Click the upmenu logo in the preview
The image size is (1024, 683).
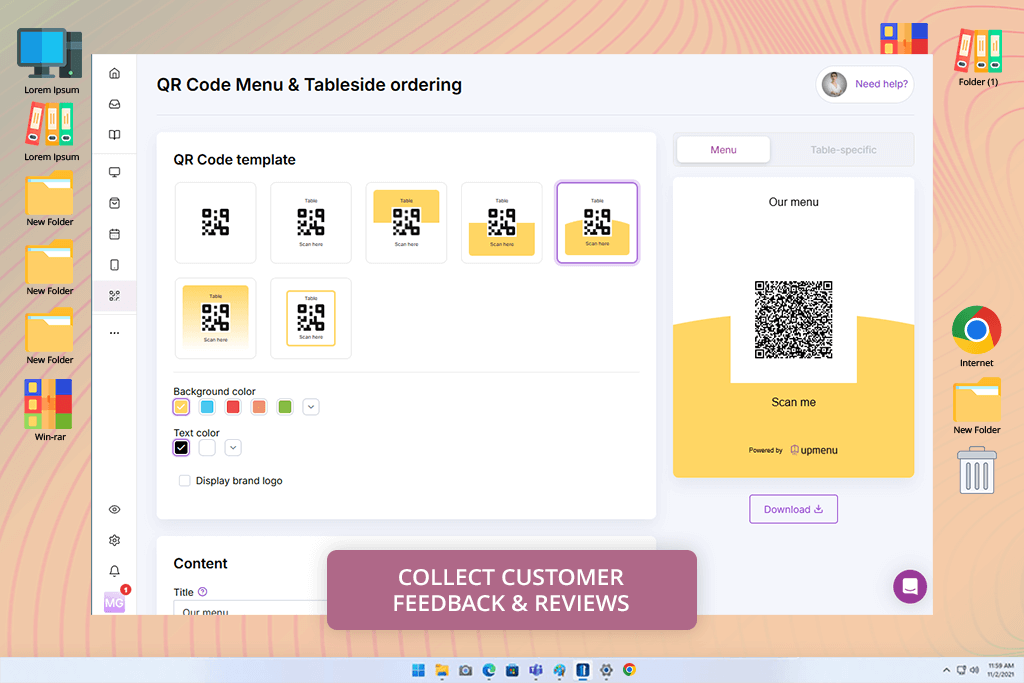coord(814,450)
